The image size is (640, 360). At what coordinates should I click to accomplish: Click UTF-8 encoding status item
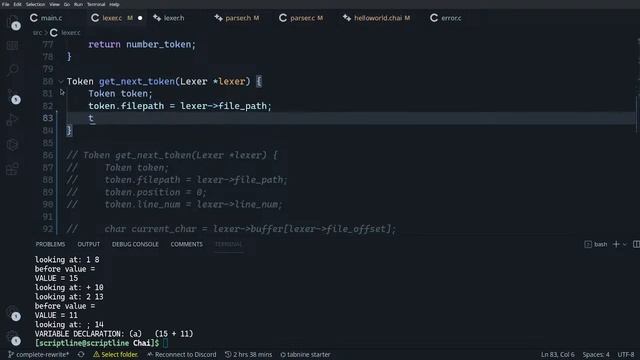tap(626, 354)
